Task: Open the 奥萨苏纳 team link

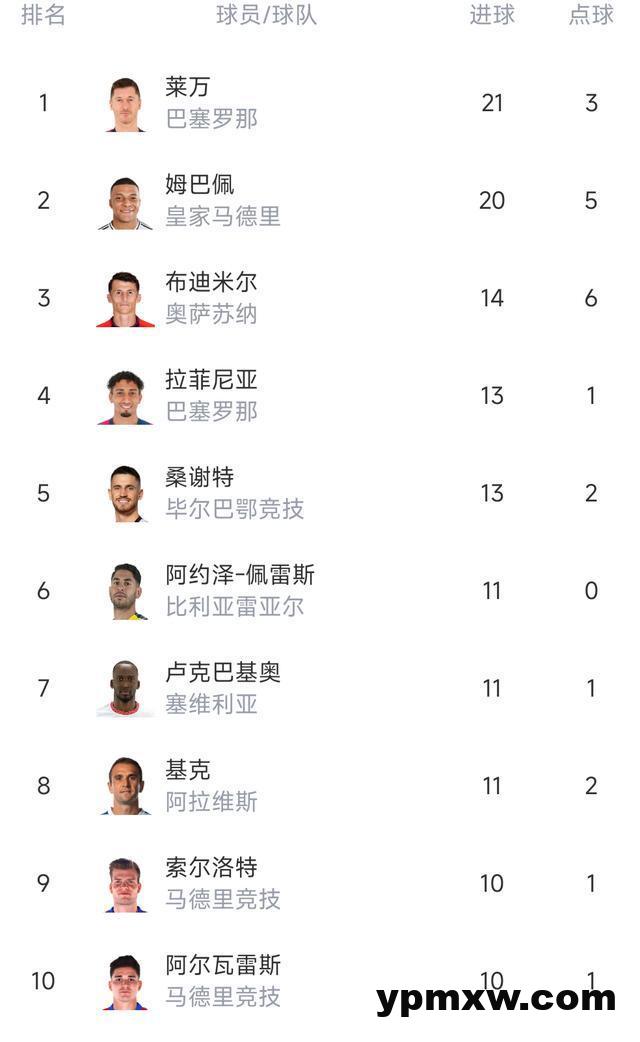Action: [x=211, y=314]
